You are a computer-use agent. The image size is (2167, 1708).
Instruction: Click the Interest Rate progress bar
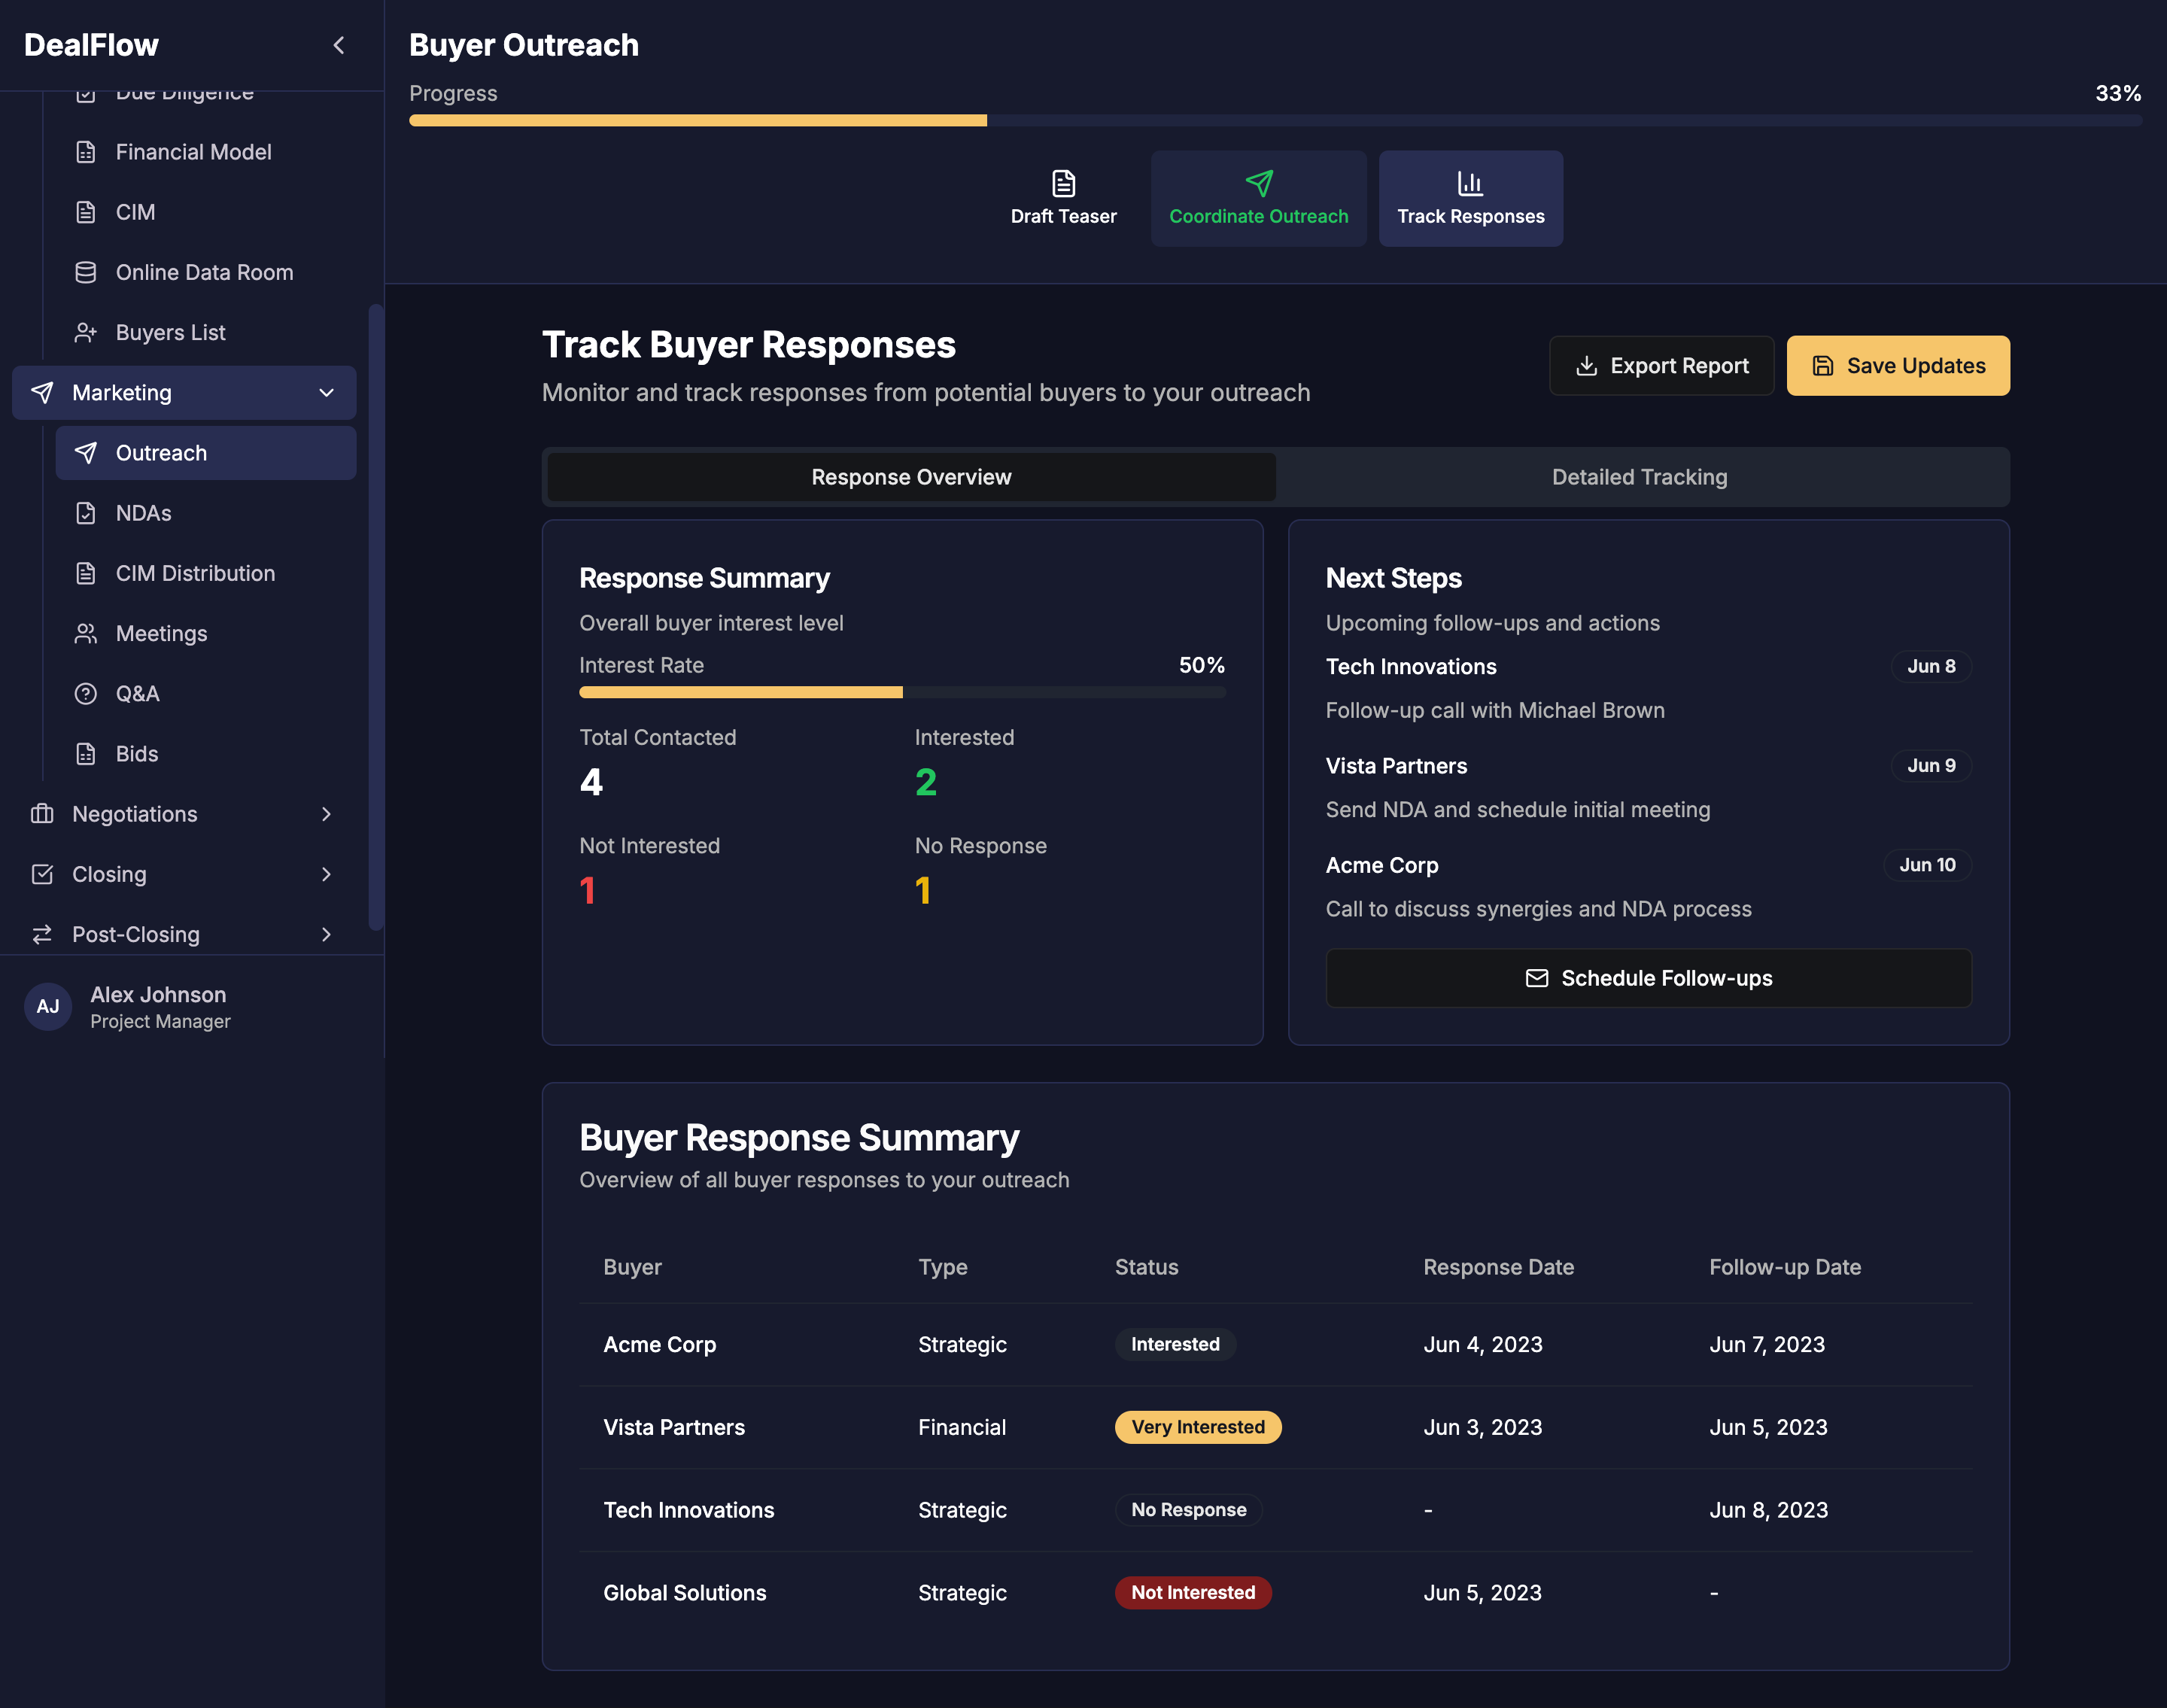(x=901, y=691)
